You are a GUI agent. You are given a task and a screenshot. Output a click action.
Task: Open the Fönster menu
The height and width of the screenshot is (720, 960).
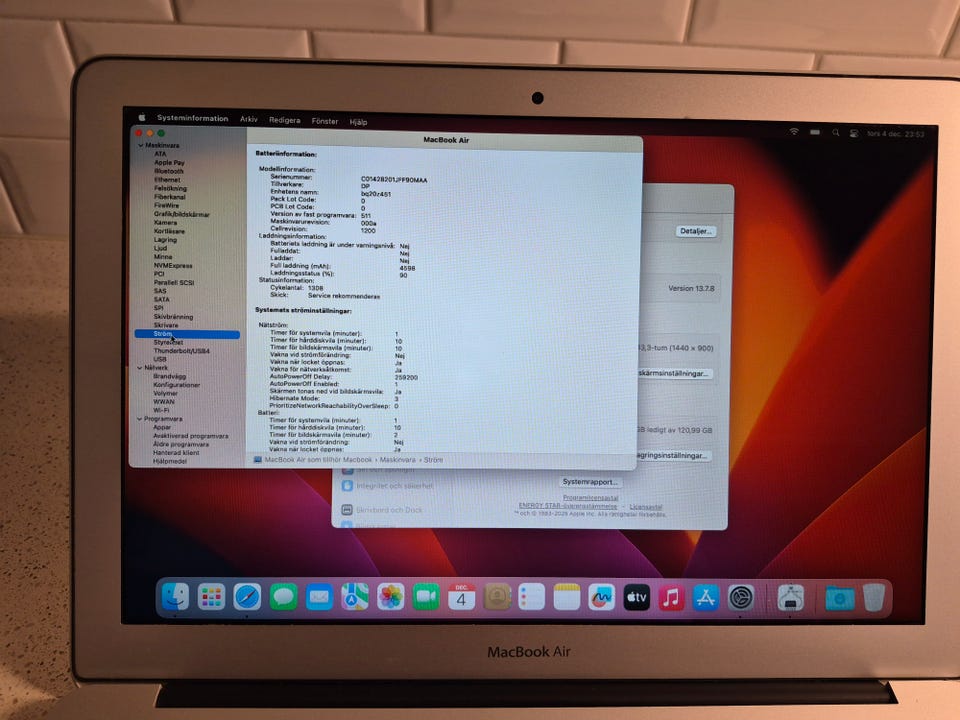(325, 120)
